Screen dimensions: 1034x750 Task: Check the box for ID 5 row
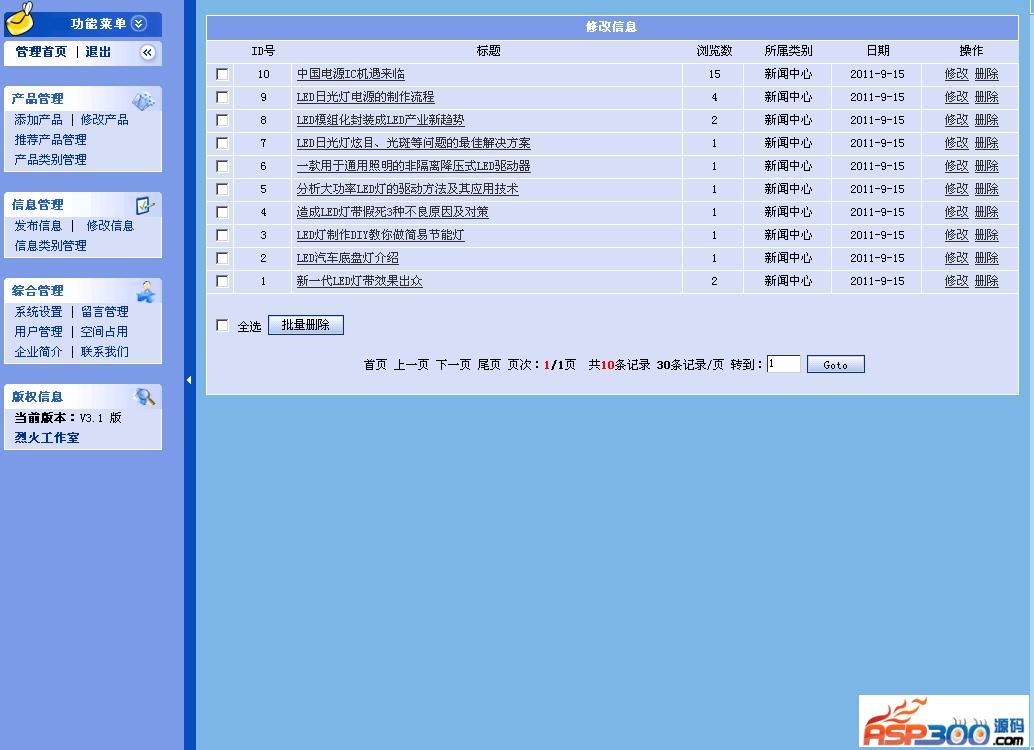pos(222,189)
